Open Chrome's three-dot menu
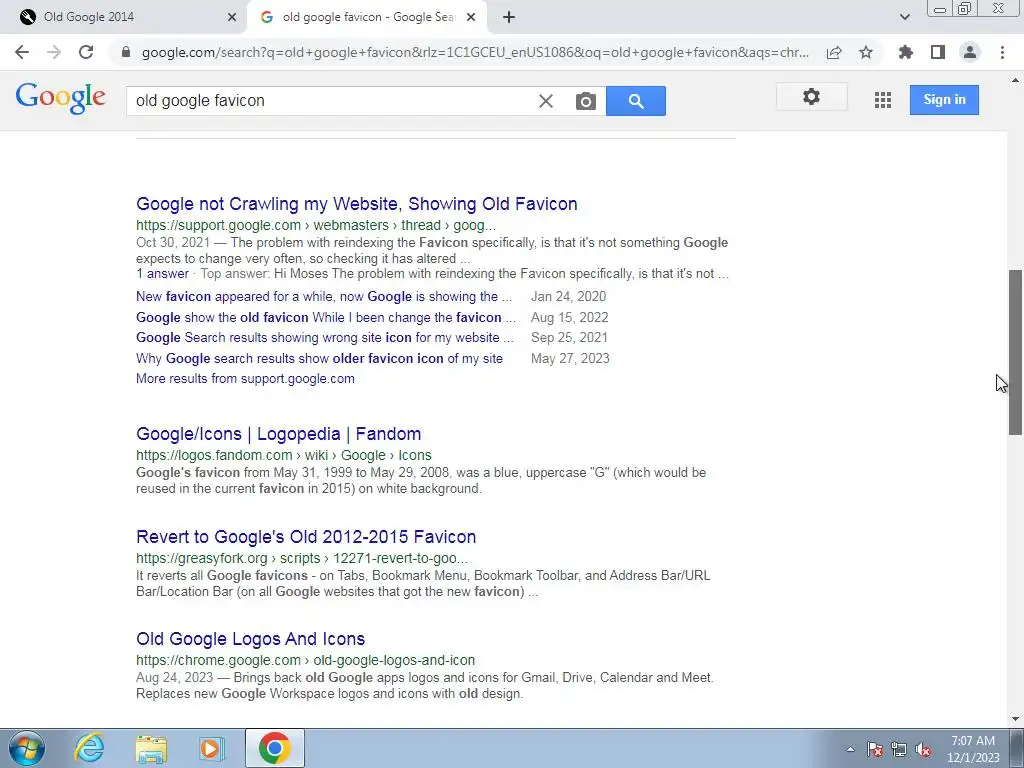Image resolution: width=1024 pixels, height=768 pixels. point(1002,52)
